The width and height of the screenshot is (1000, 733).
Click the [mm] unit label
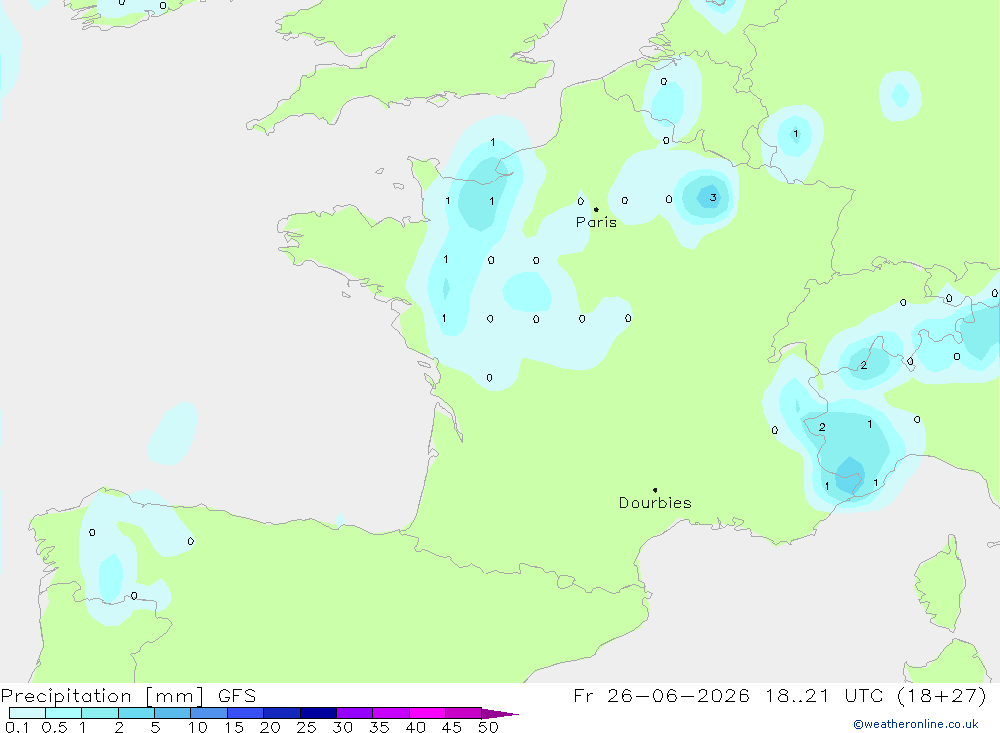pyautogui.click(x=174, y=695)
